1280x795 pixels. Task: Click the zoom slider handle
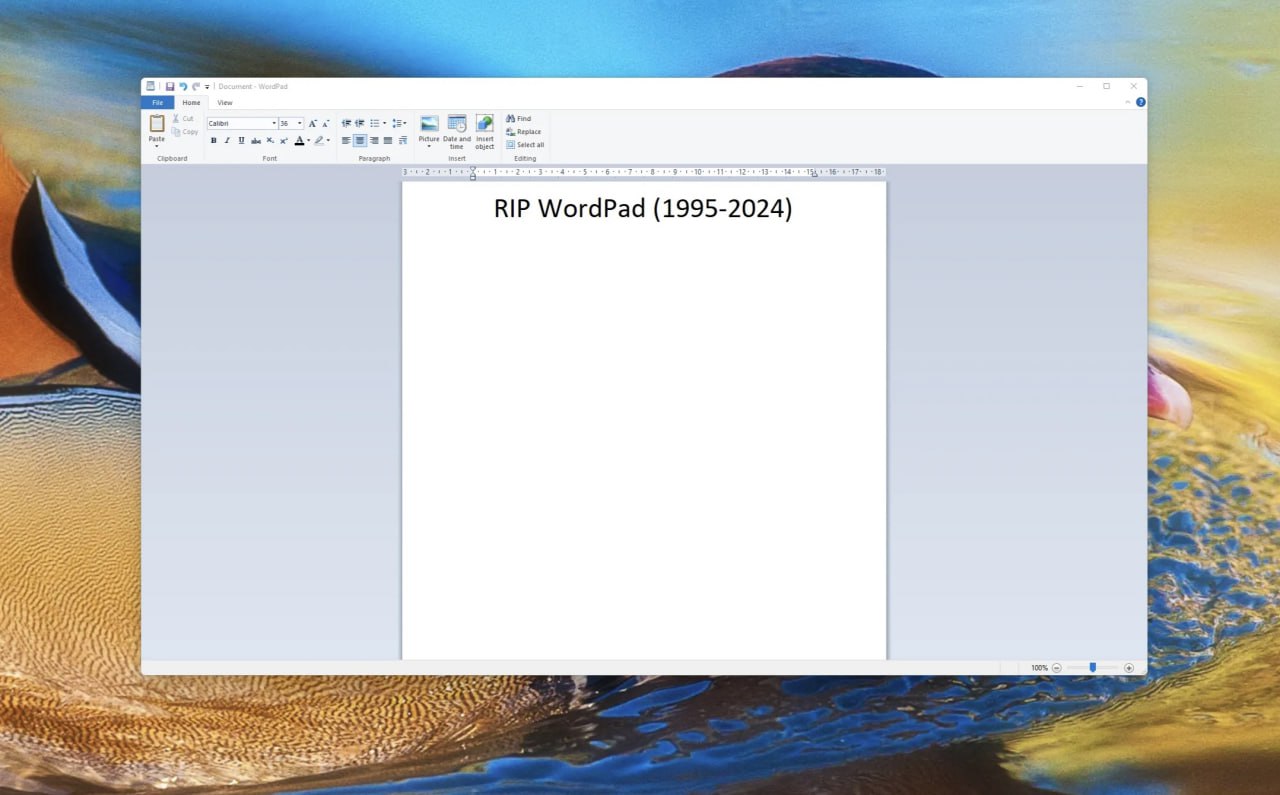tap(1093, 667)
